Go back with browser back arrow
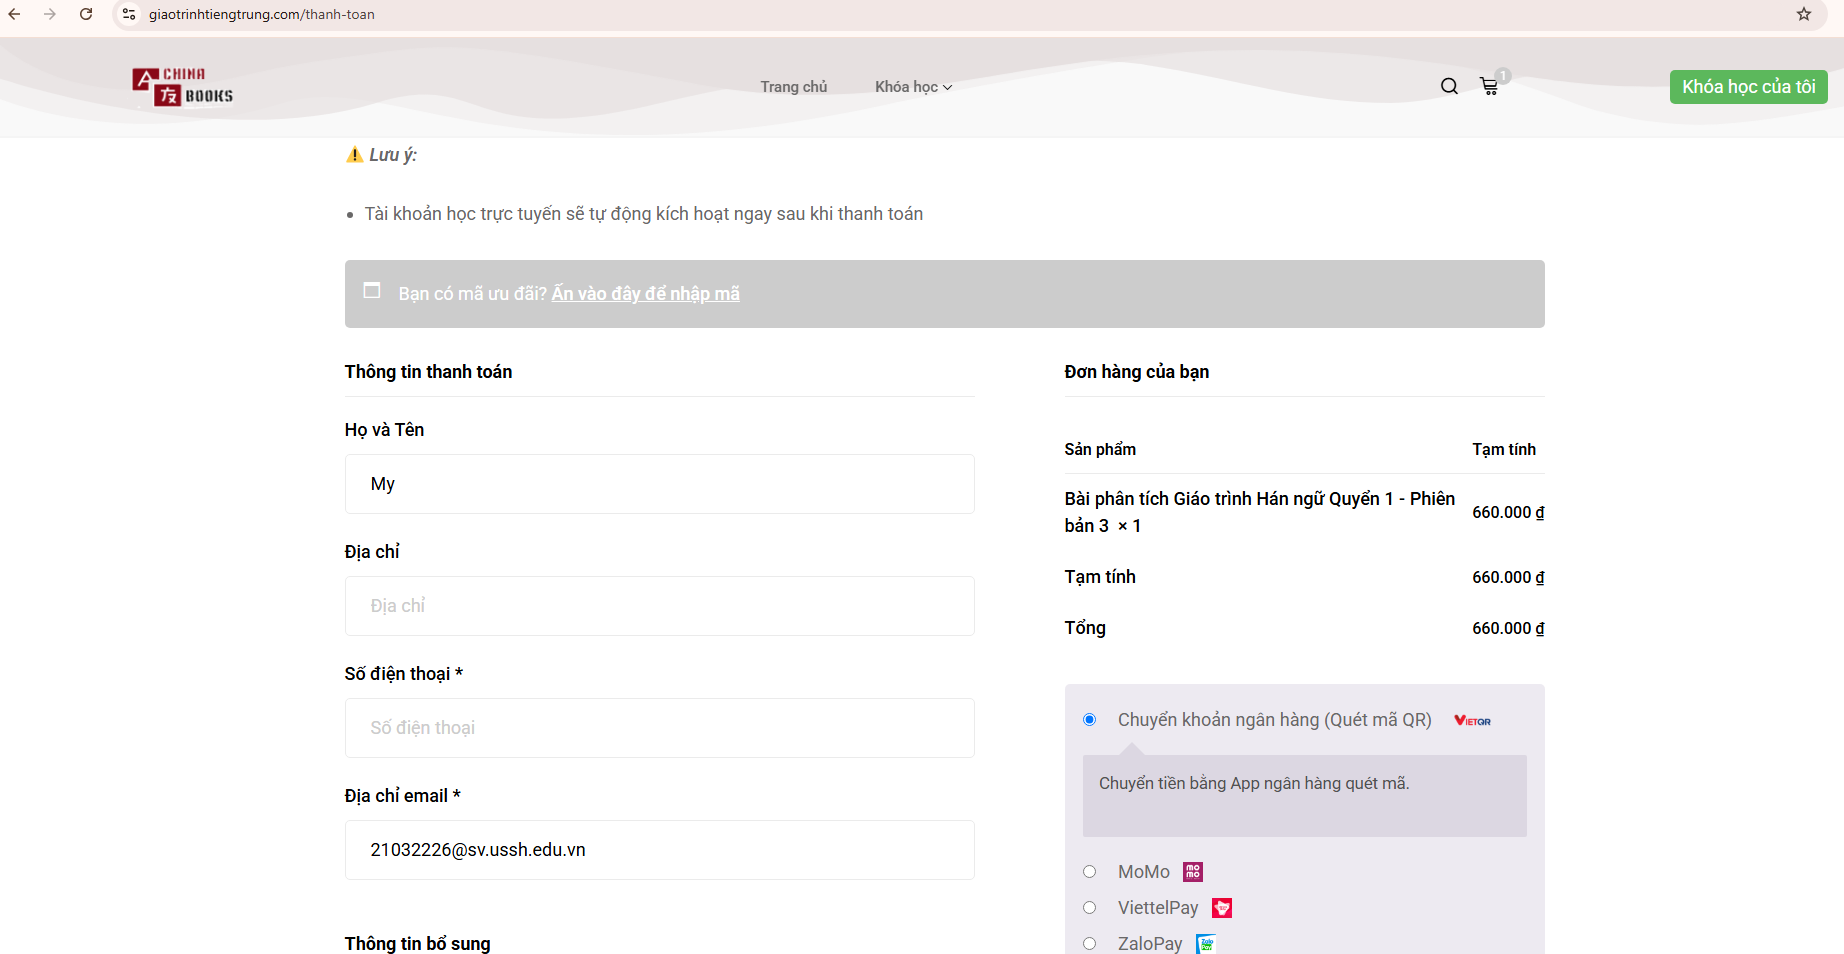 14,14
